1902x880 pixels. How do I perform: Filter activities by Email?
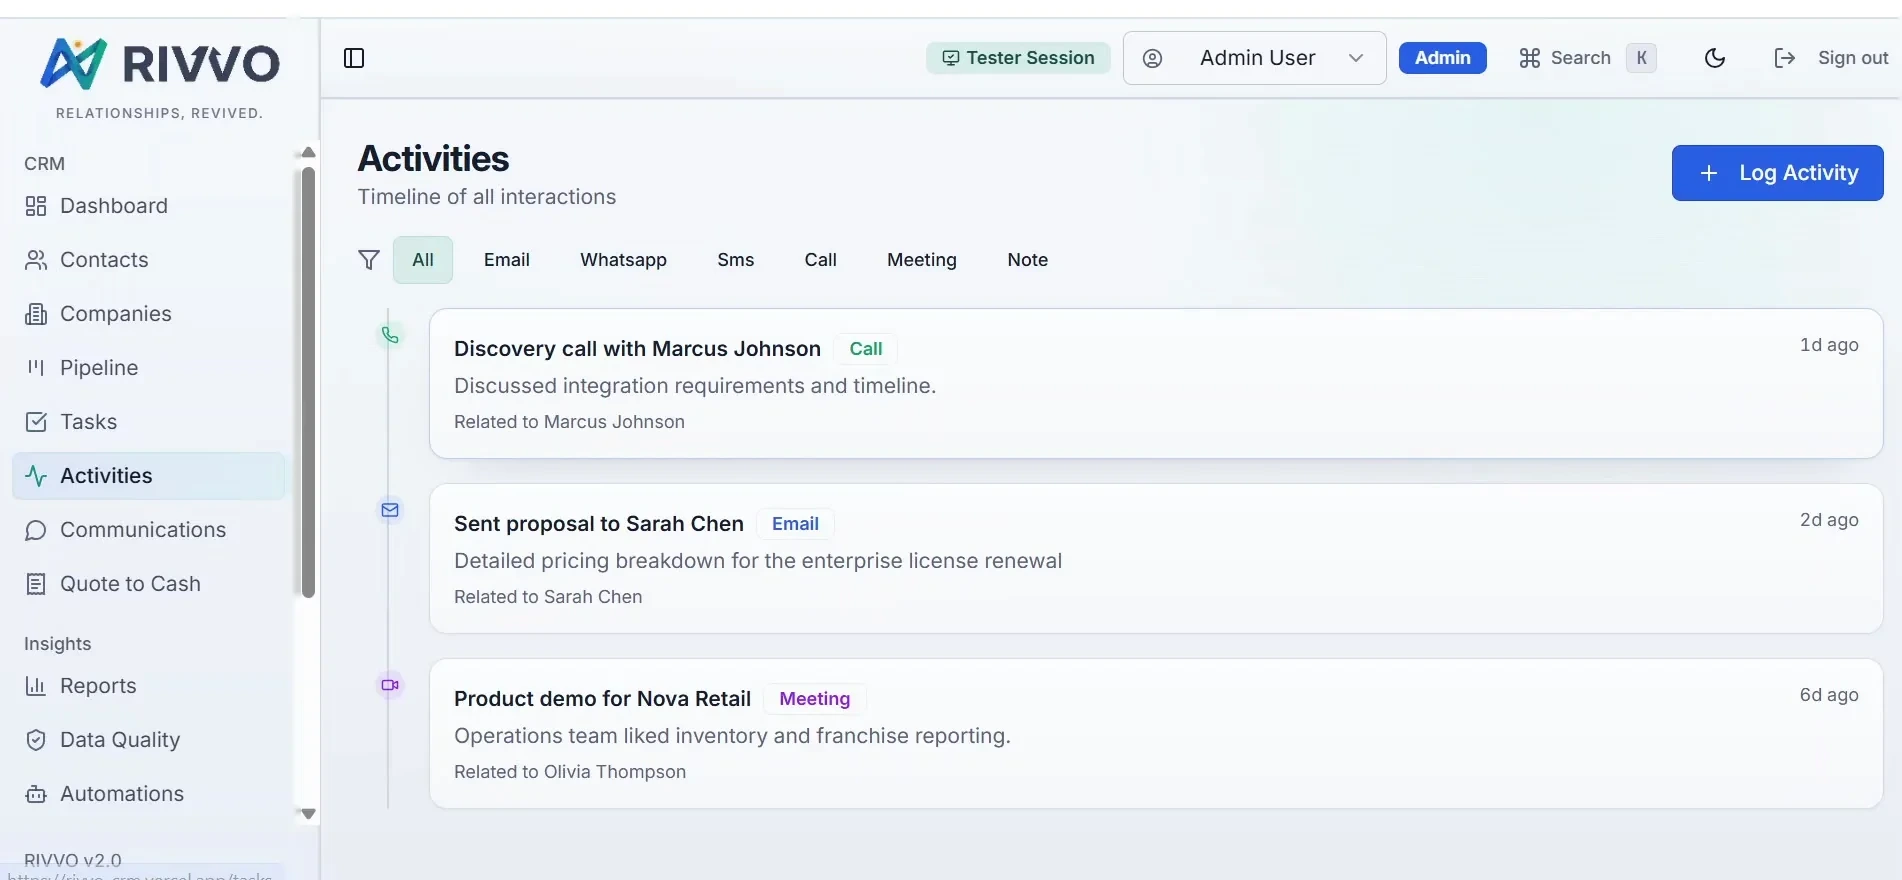pos(507,260)
